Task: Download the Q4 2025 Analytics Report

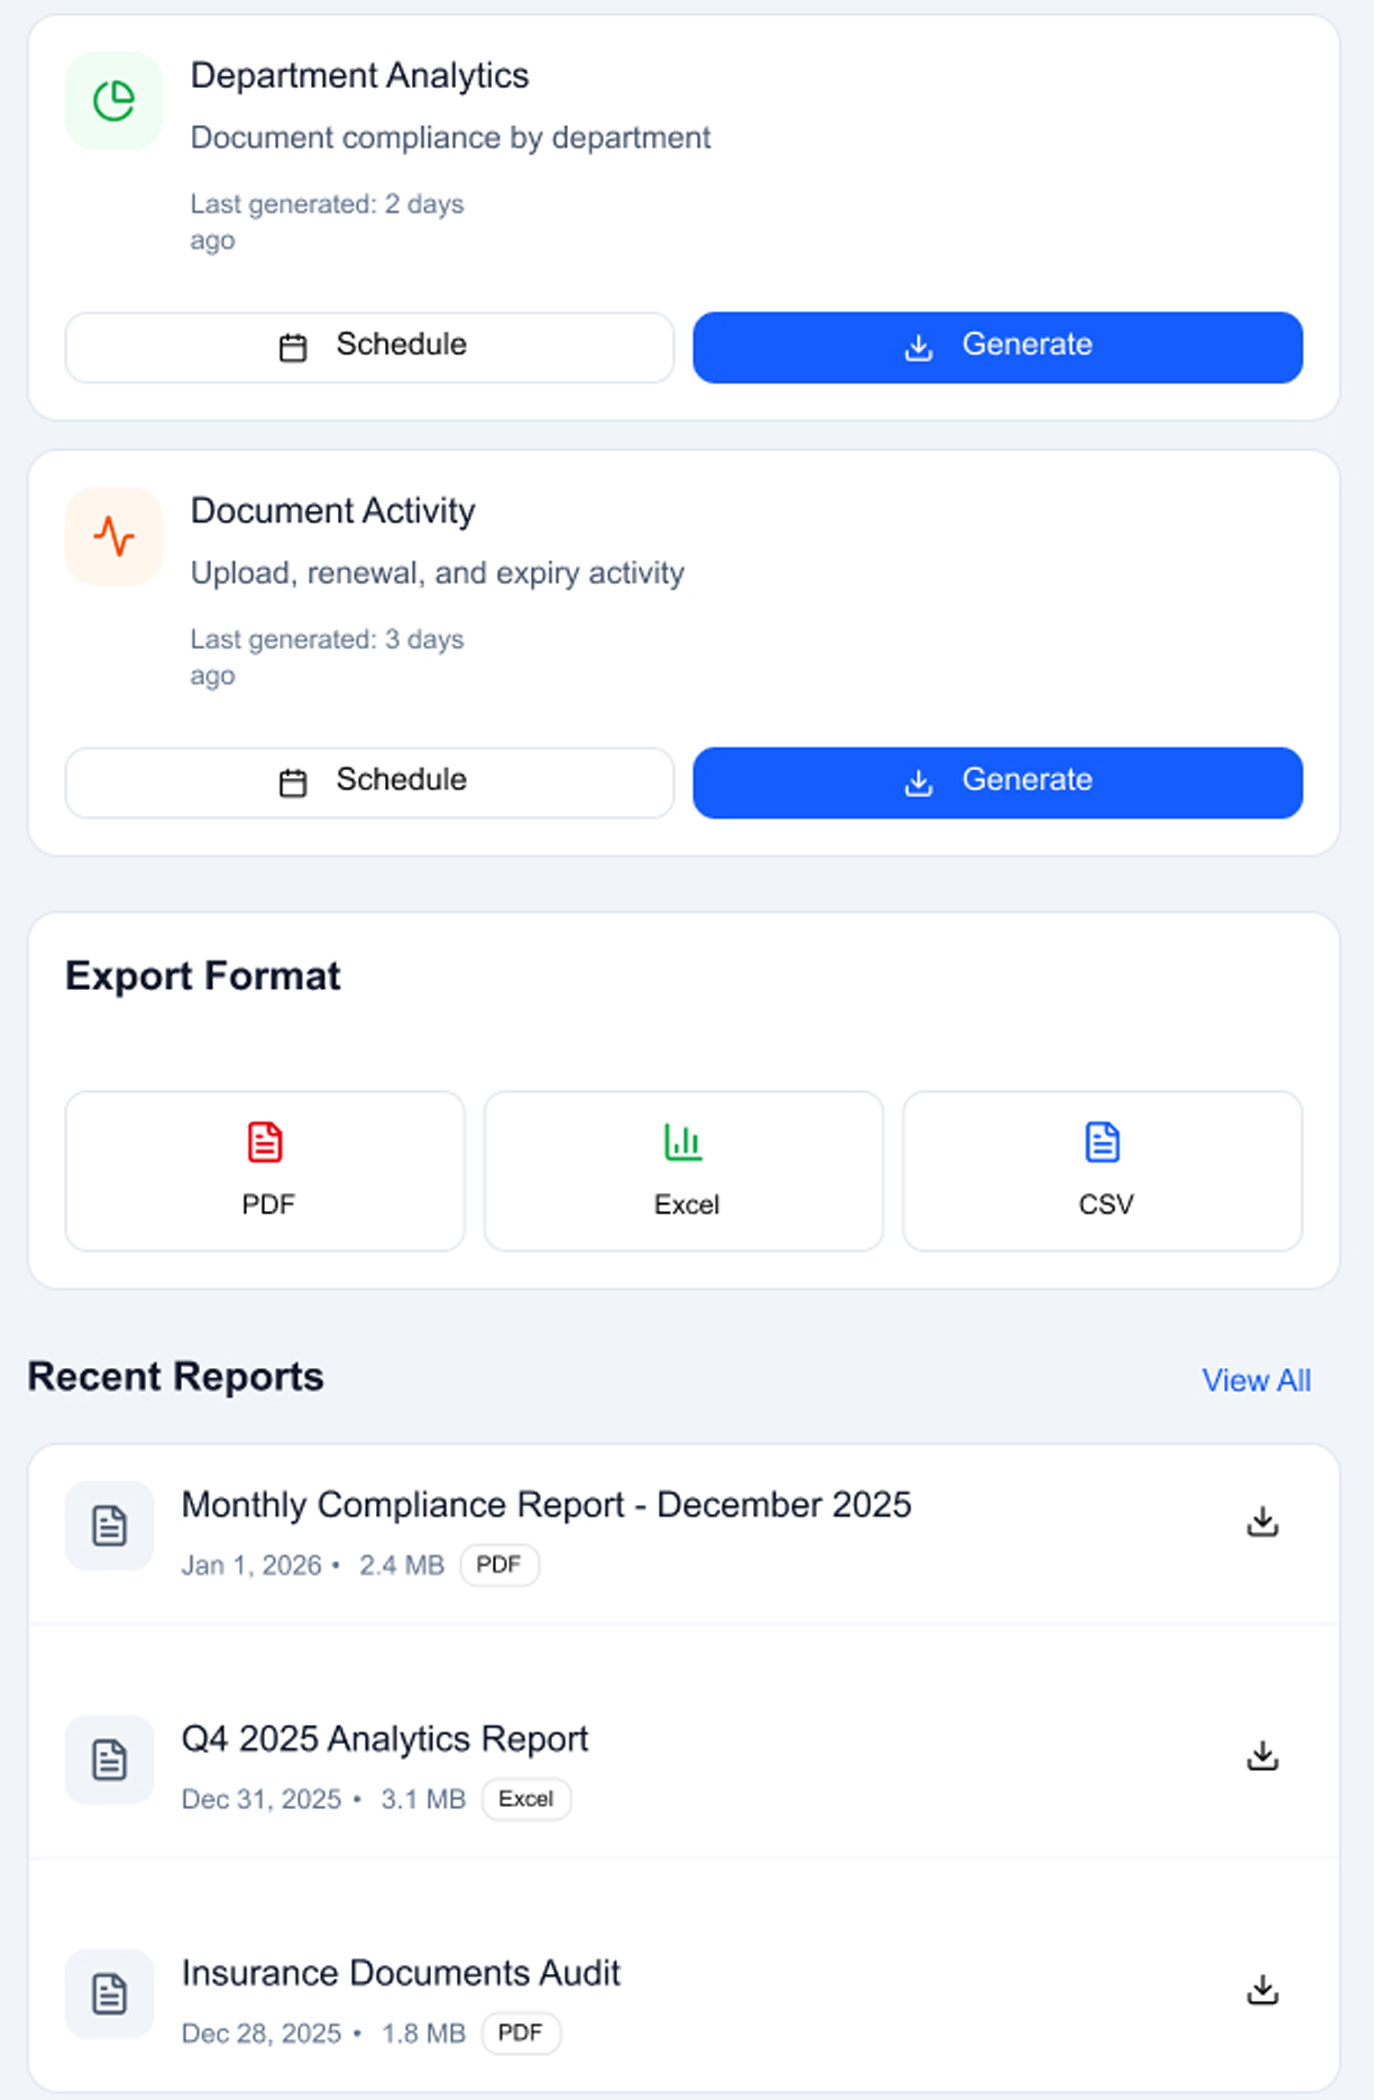Action: coord(1262,1756)
